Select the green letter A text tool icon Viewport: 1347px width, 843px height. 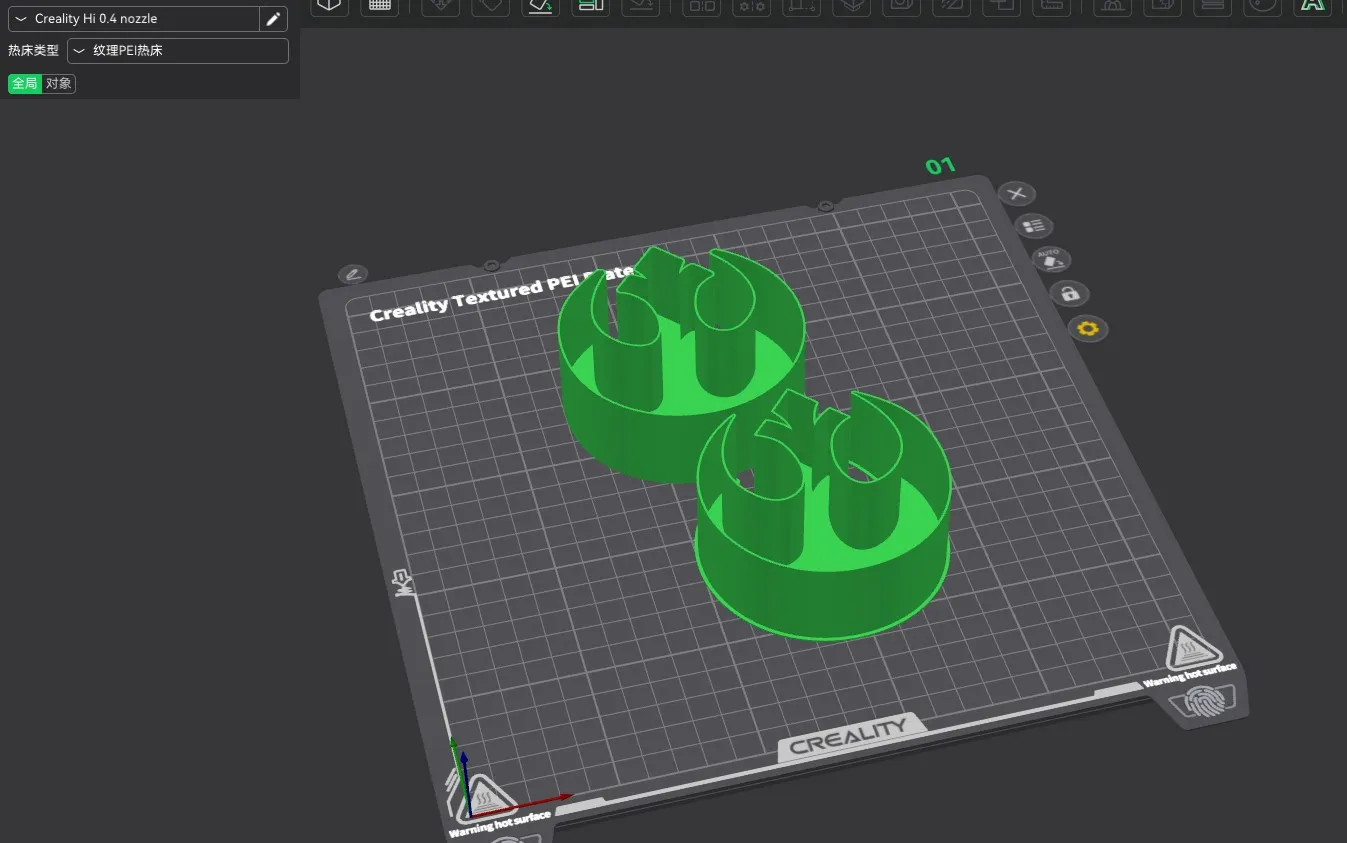(x=1312, y=5)
